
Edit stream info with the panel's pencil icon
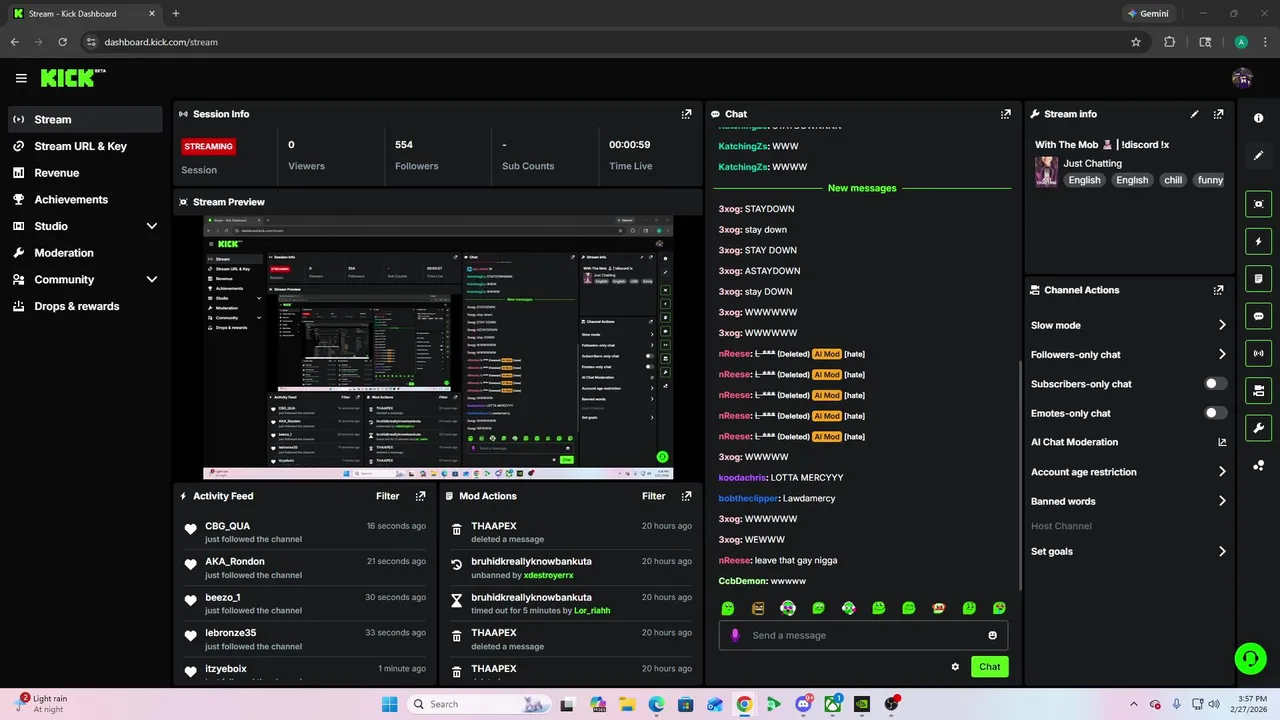click(x=1195, y=114)
